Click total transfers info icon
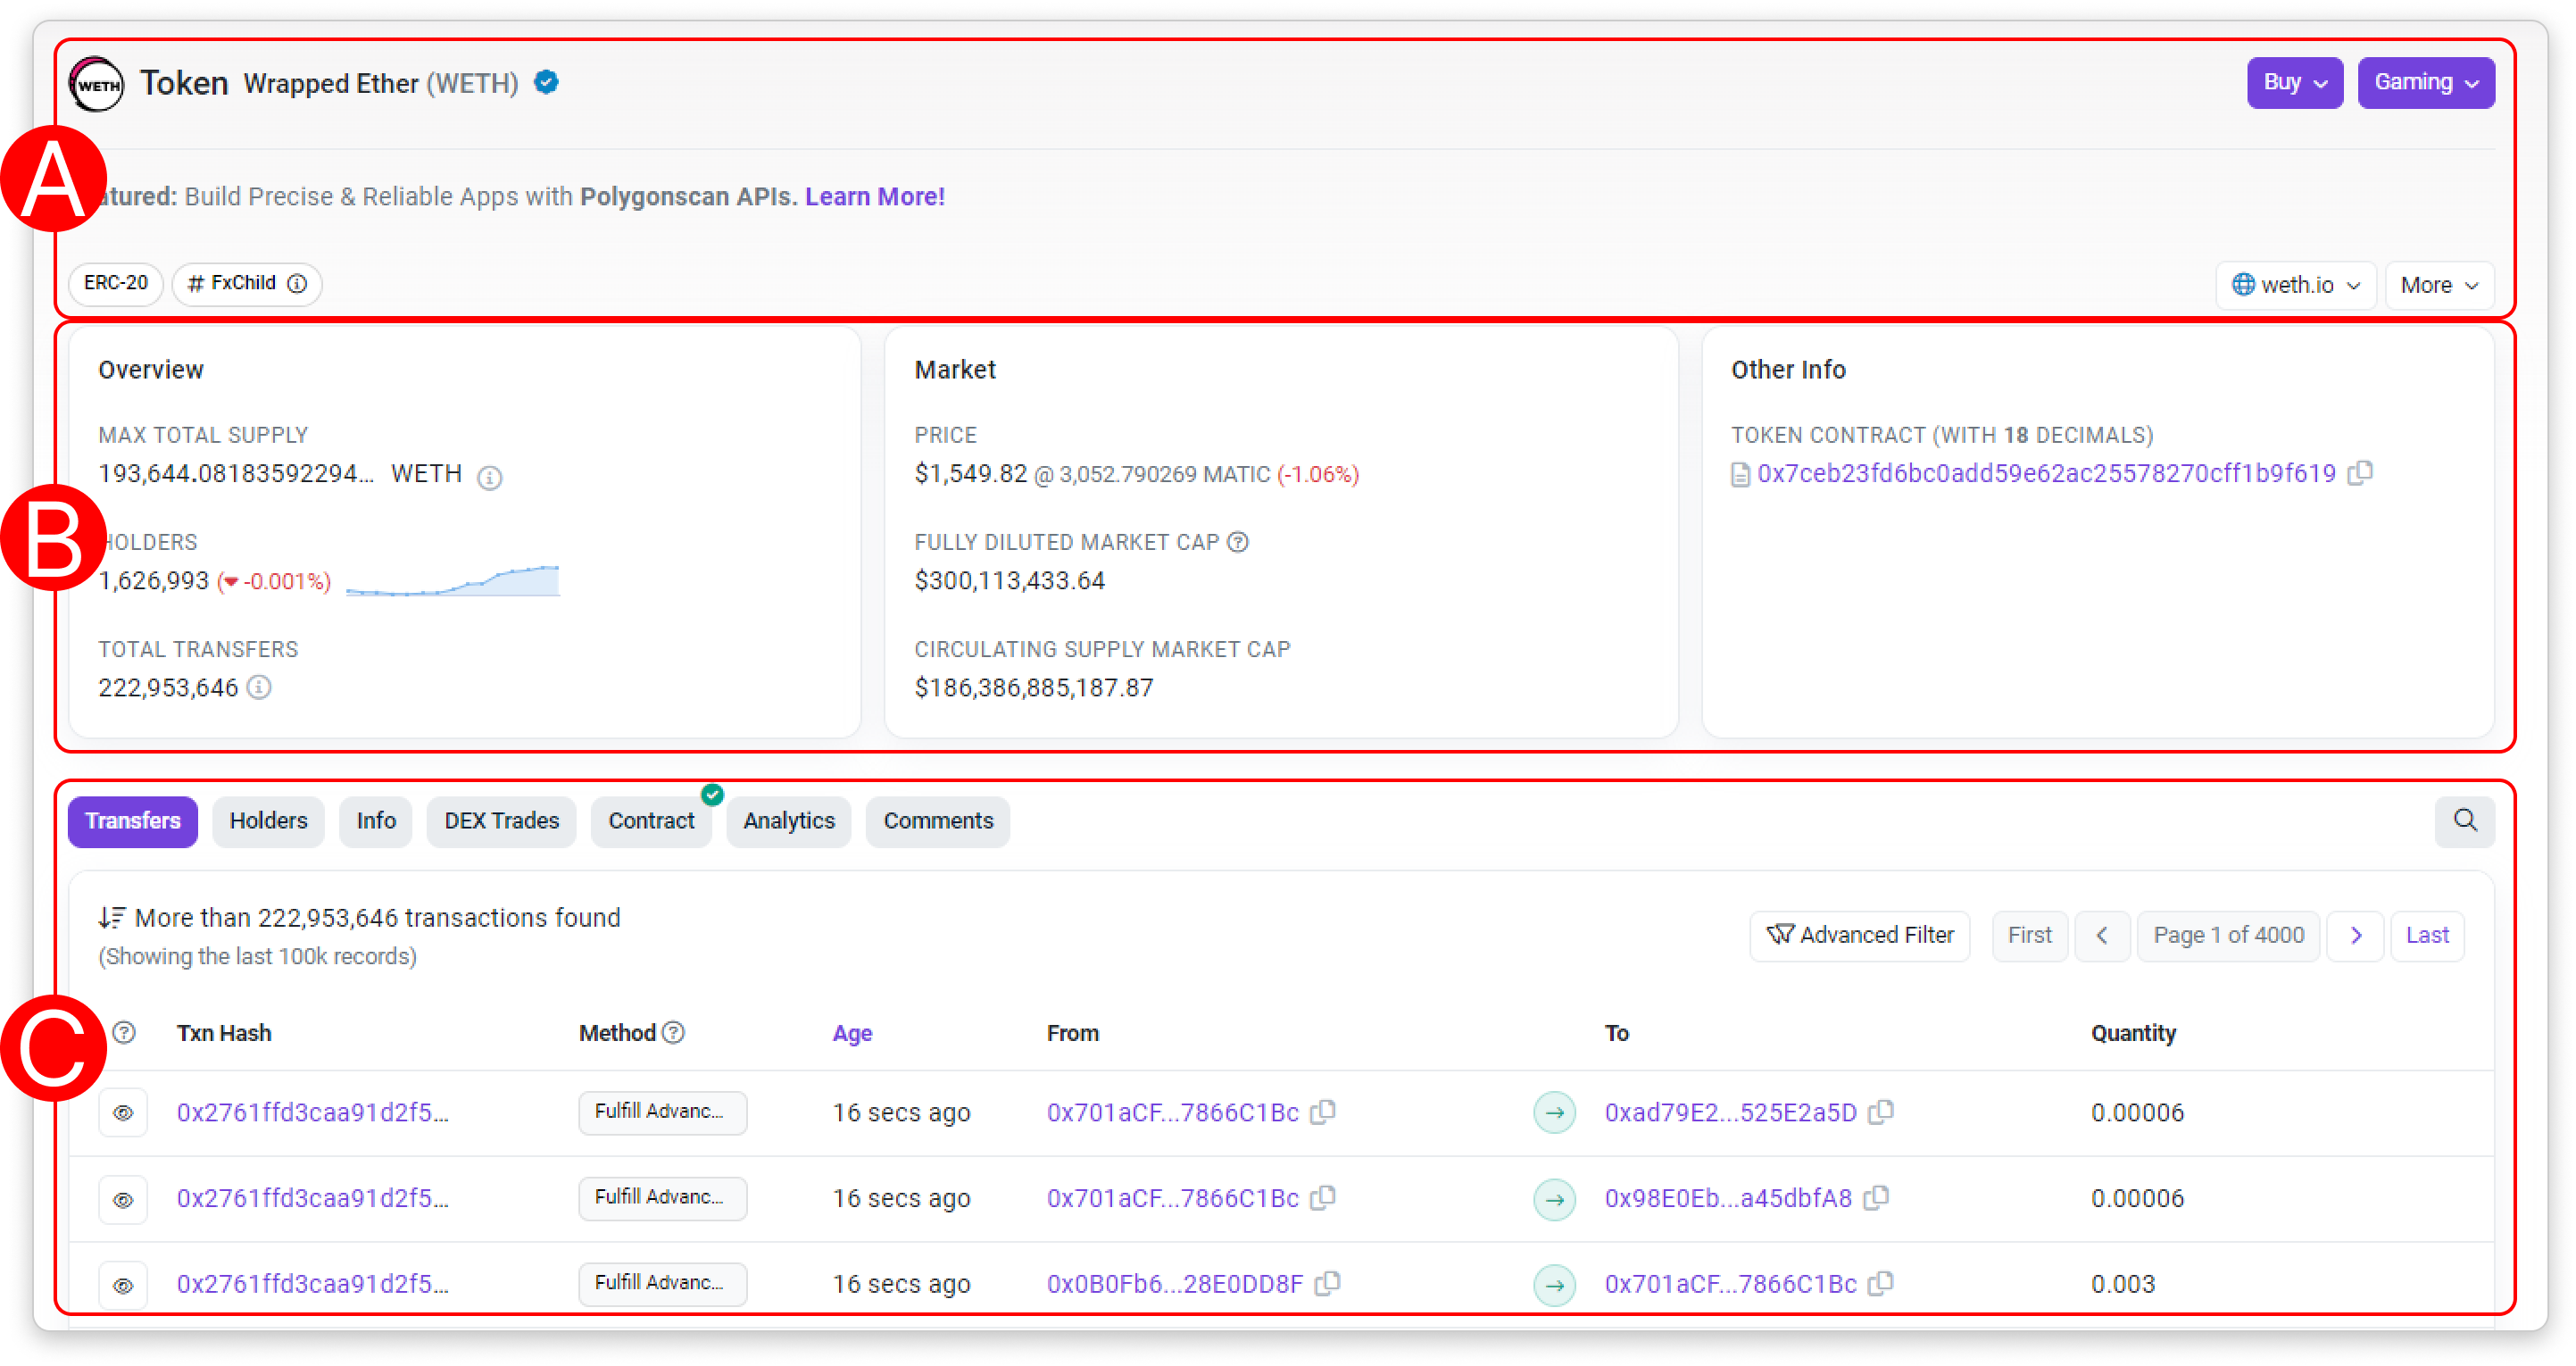The height and width of the screenshot is (1366, 2576). tap(259, 687)
